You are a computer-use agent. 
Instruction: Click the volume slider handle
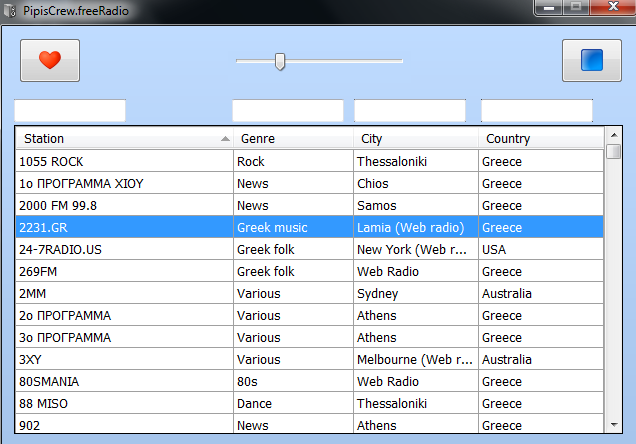(280, 61)
